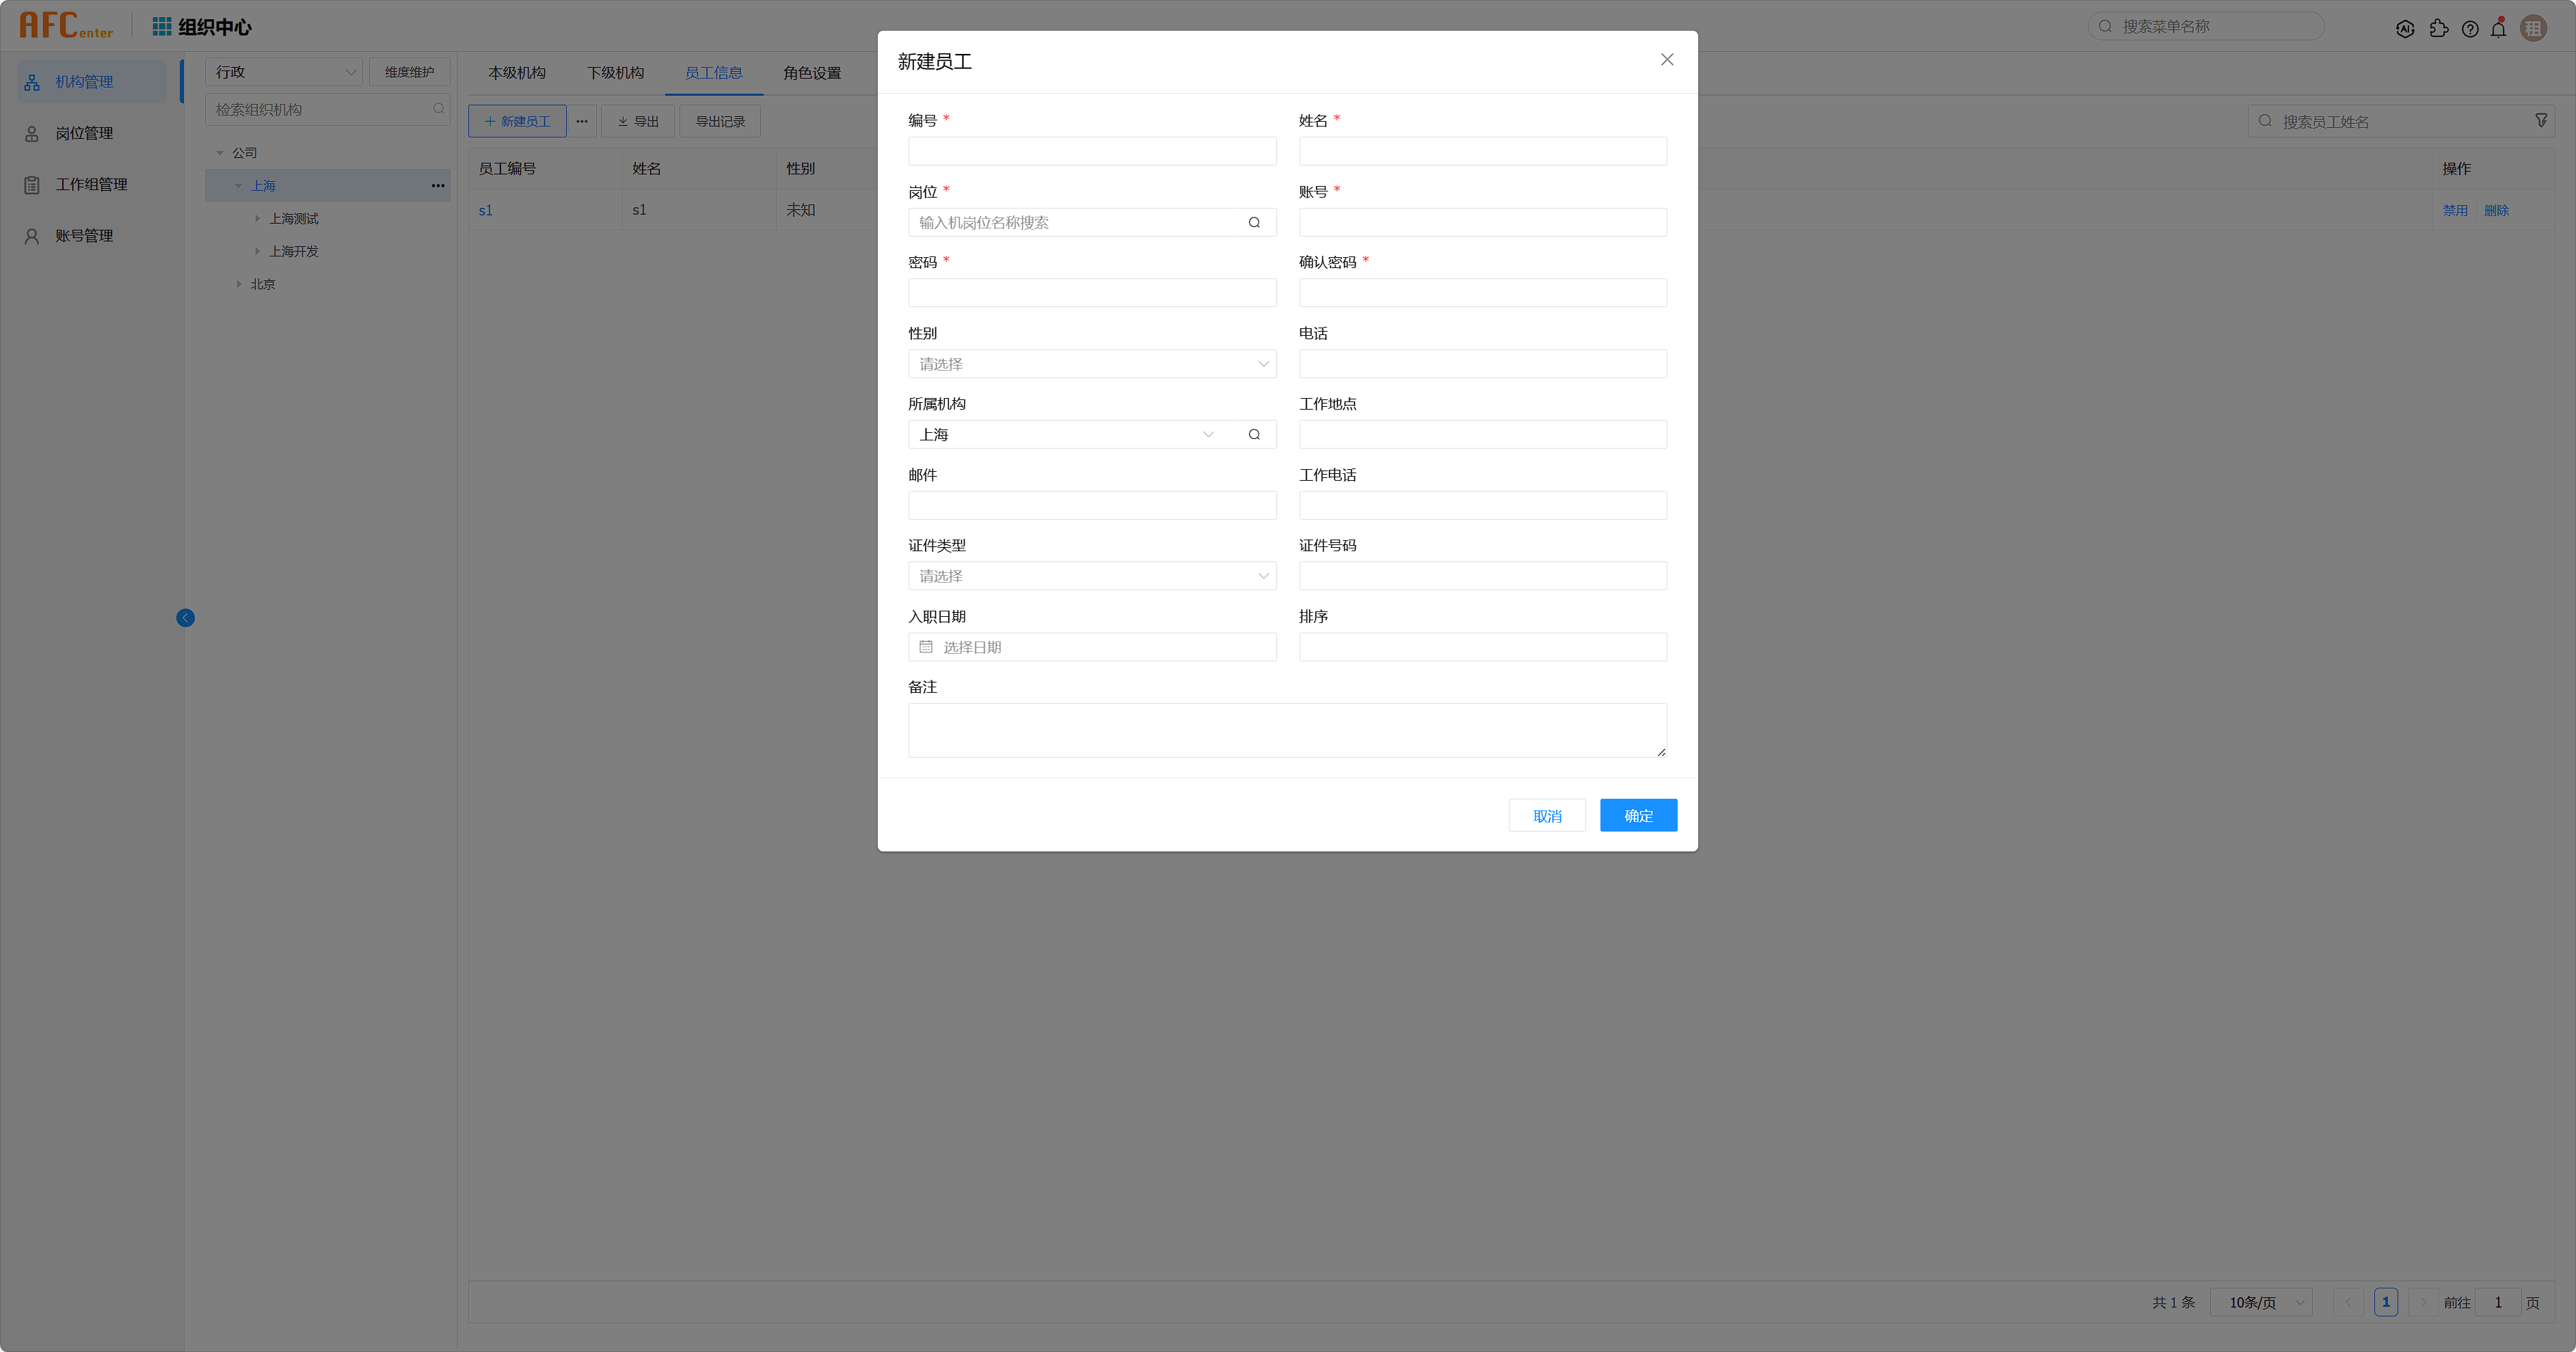
Task: Click the 确定 button
Action: [1638, 815]
